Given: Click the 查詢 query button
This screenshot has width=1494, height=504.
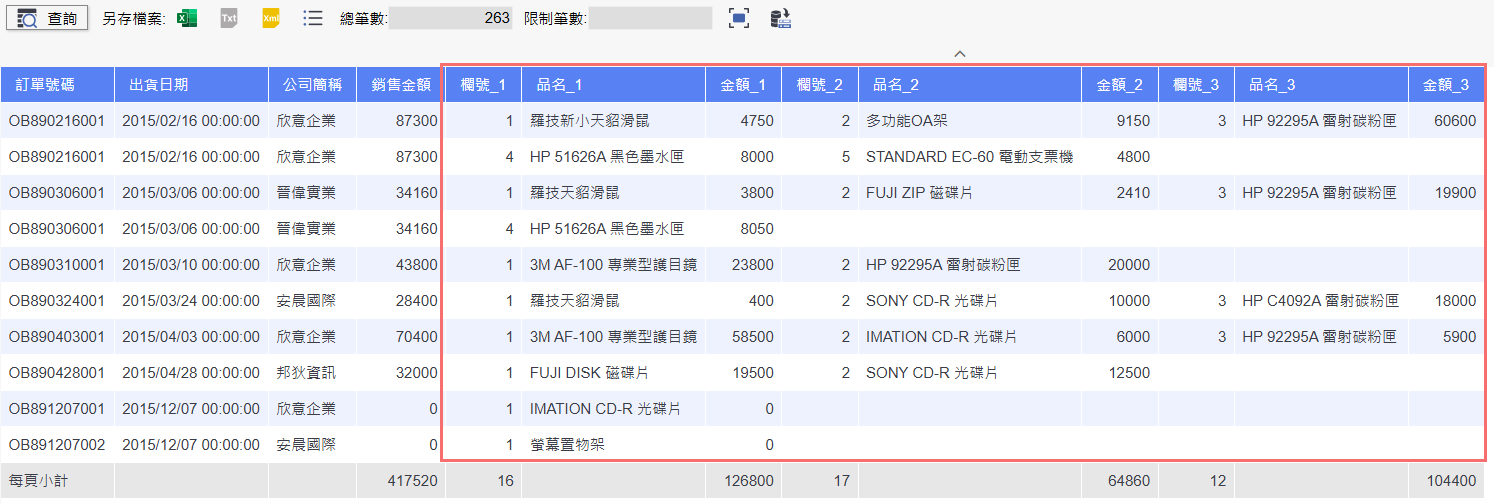Looking at the screenshot, I should click(47, 18).
